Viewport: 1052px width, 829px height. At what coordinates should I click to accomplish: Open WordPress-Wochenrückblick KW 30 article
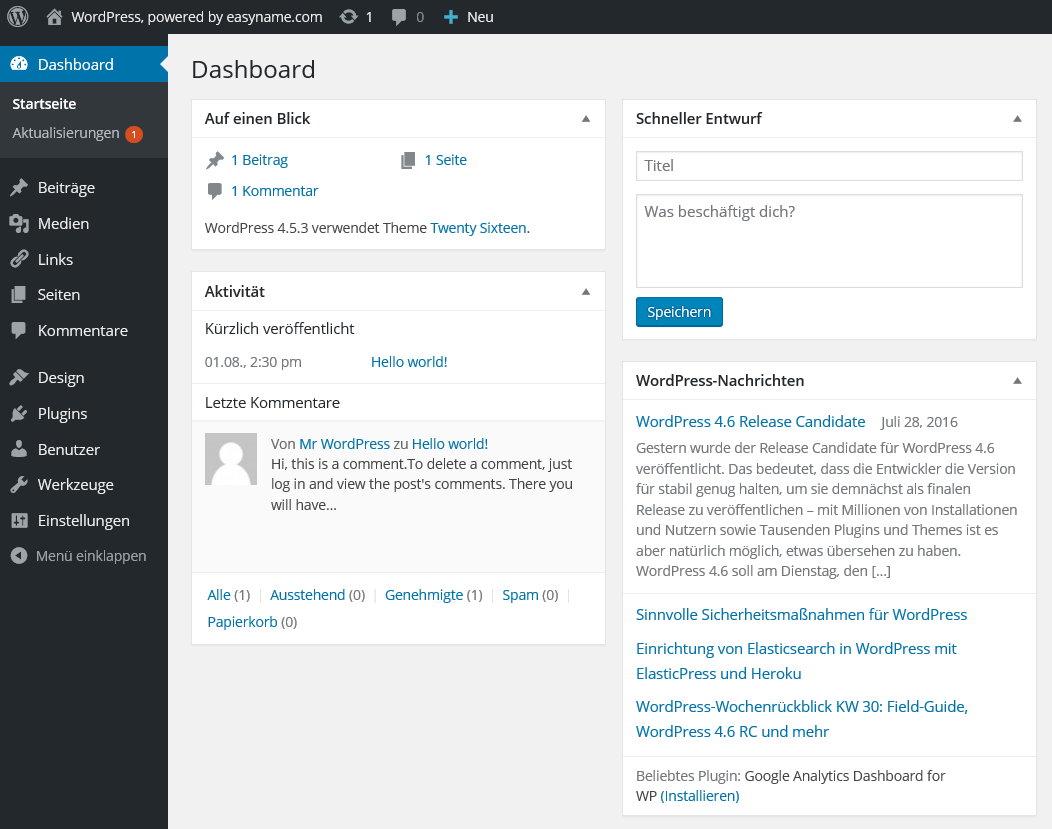click(802, 719)
